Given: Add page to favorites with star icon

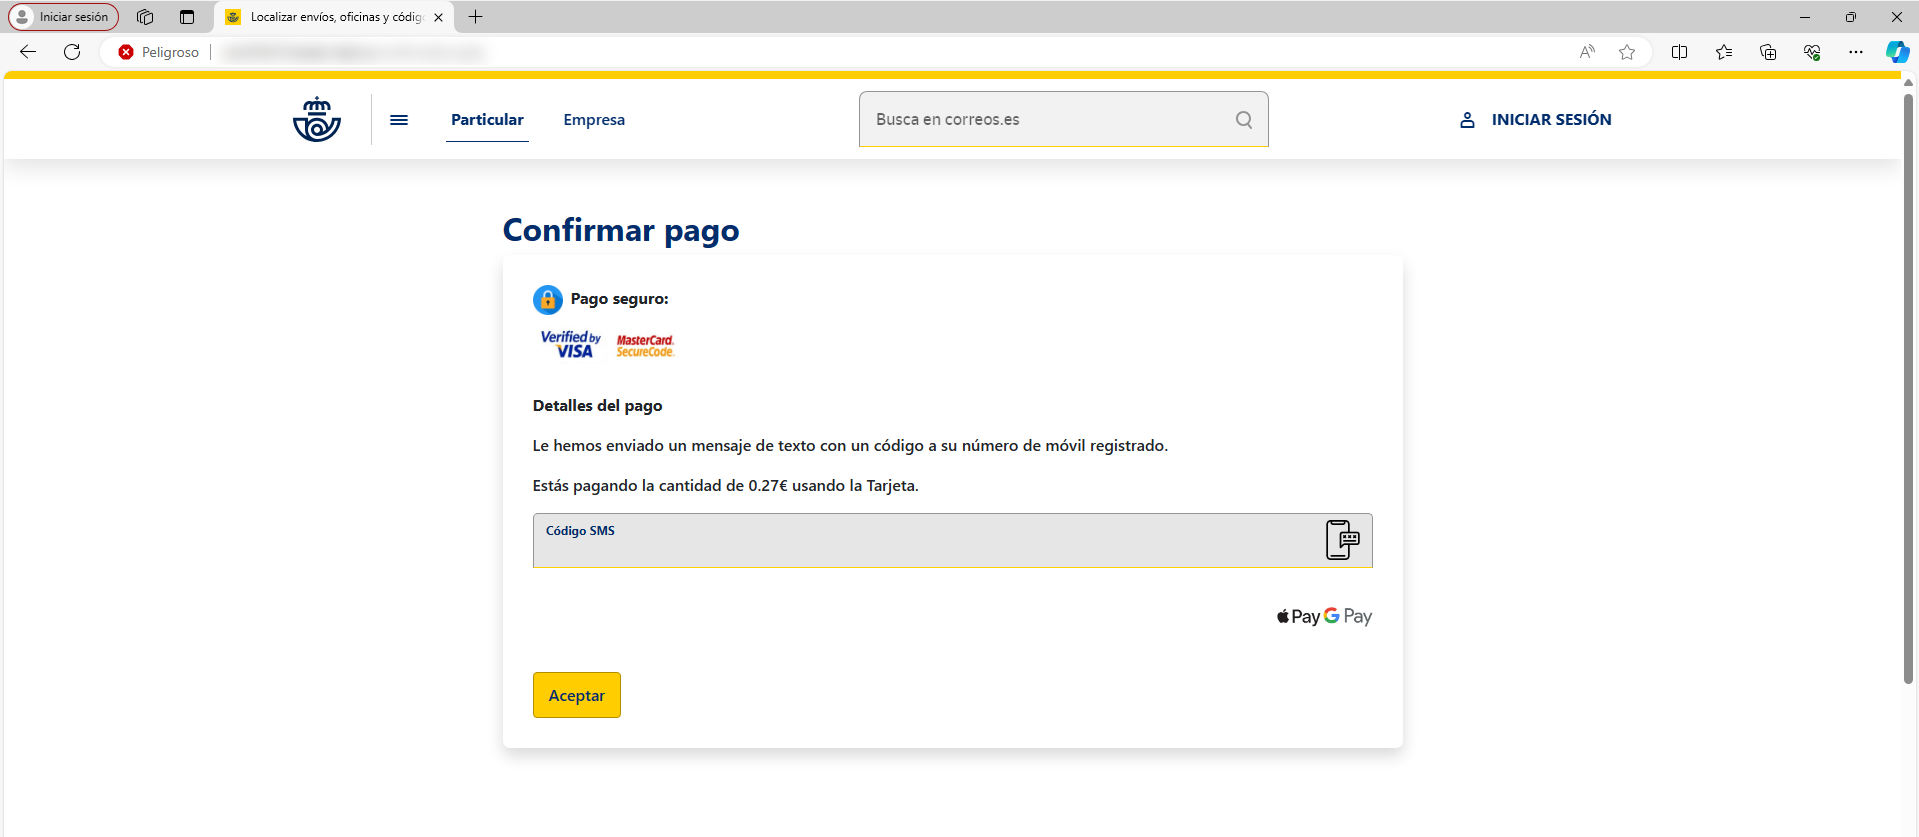Looking at the screenshot, I should click(1627, 52).
